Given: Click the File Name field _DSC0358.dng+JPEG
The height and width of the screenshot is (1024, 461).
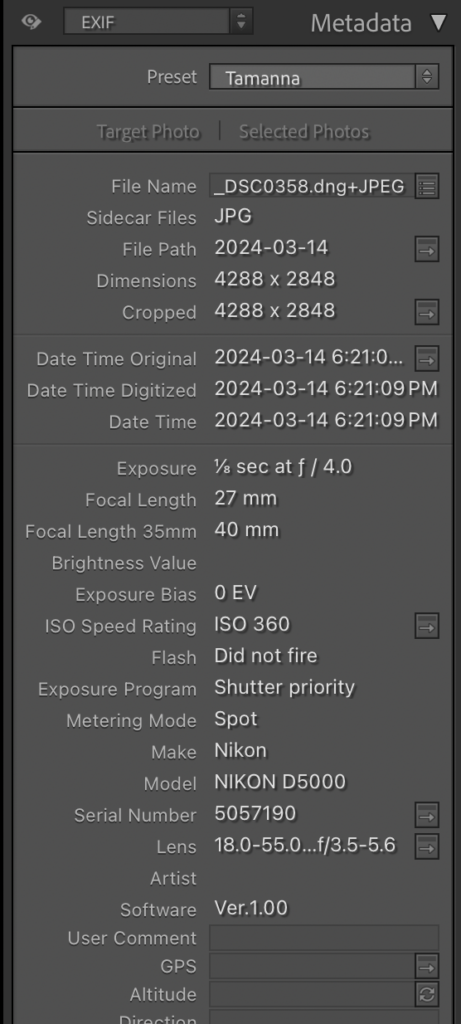Looking at the screenshot, I should tap(311, 186).
